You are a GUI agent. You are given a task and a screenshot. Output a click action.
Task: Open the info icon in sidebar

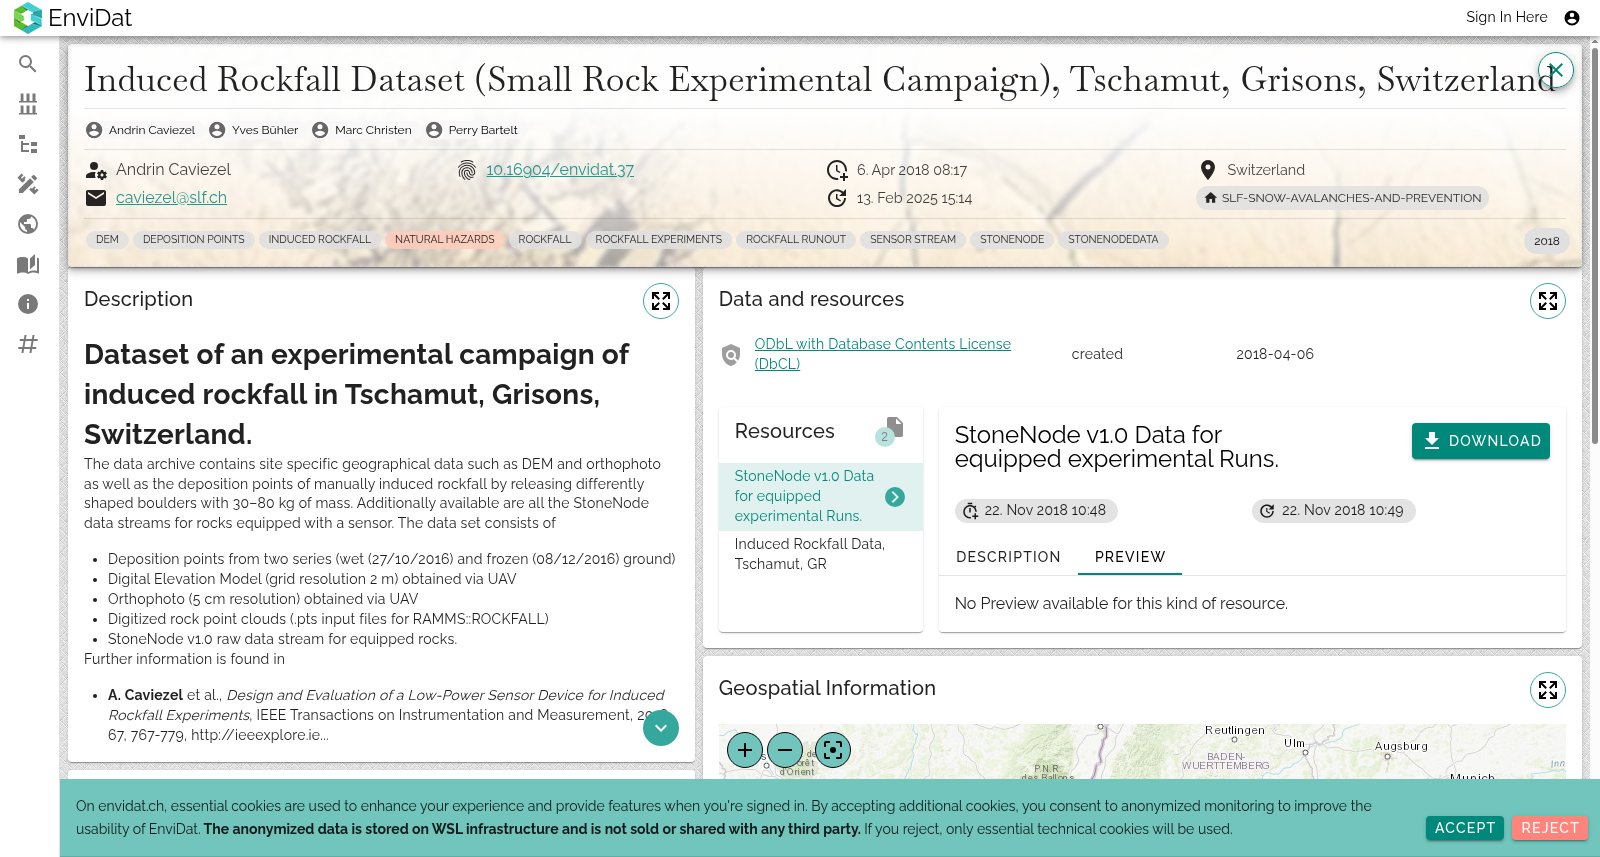click(28, 304)
